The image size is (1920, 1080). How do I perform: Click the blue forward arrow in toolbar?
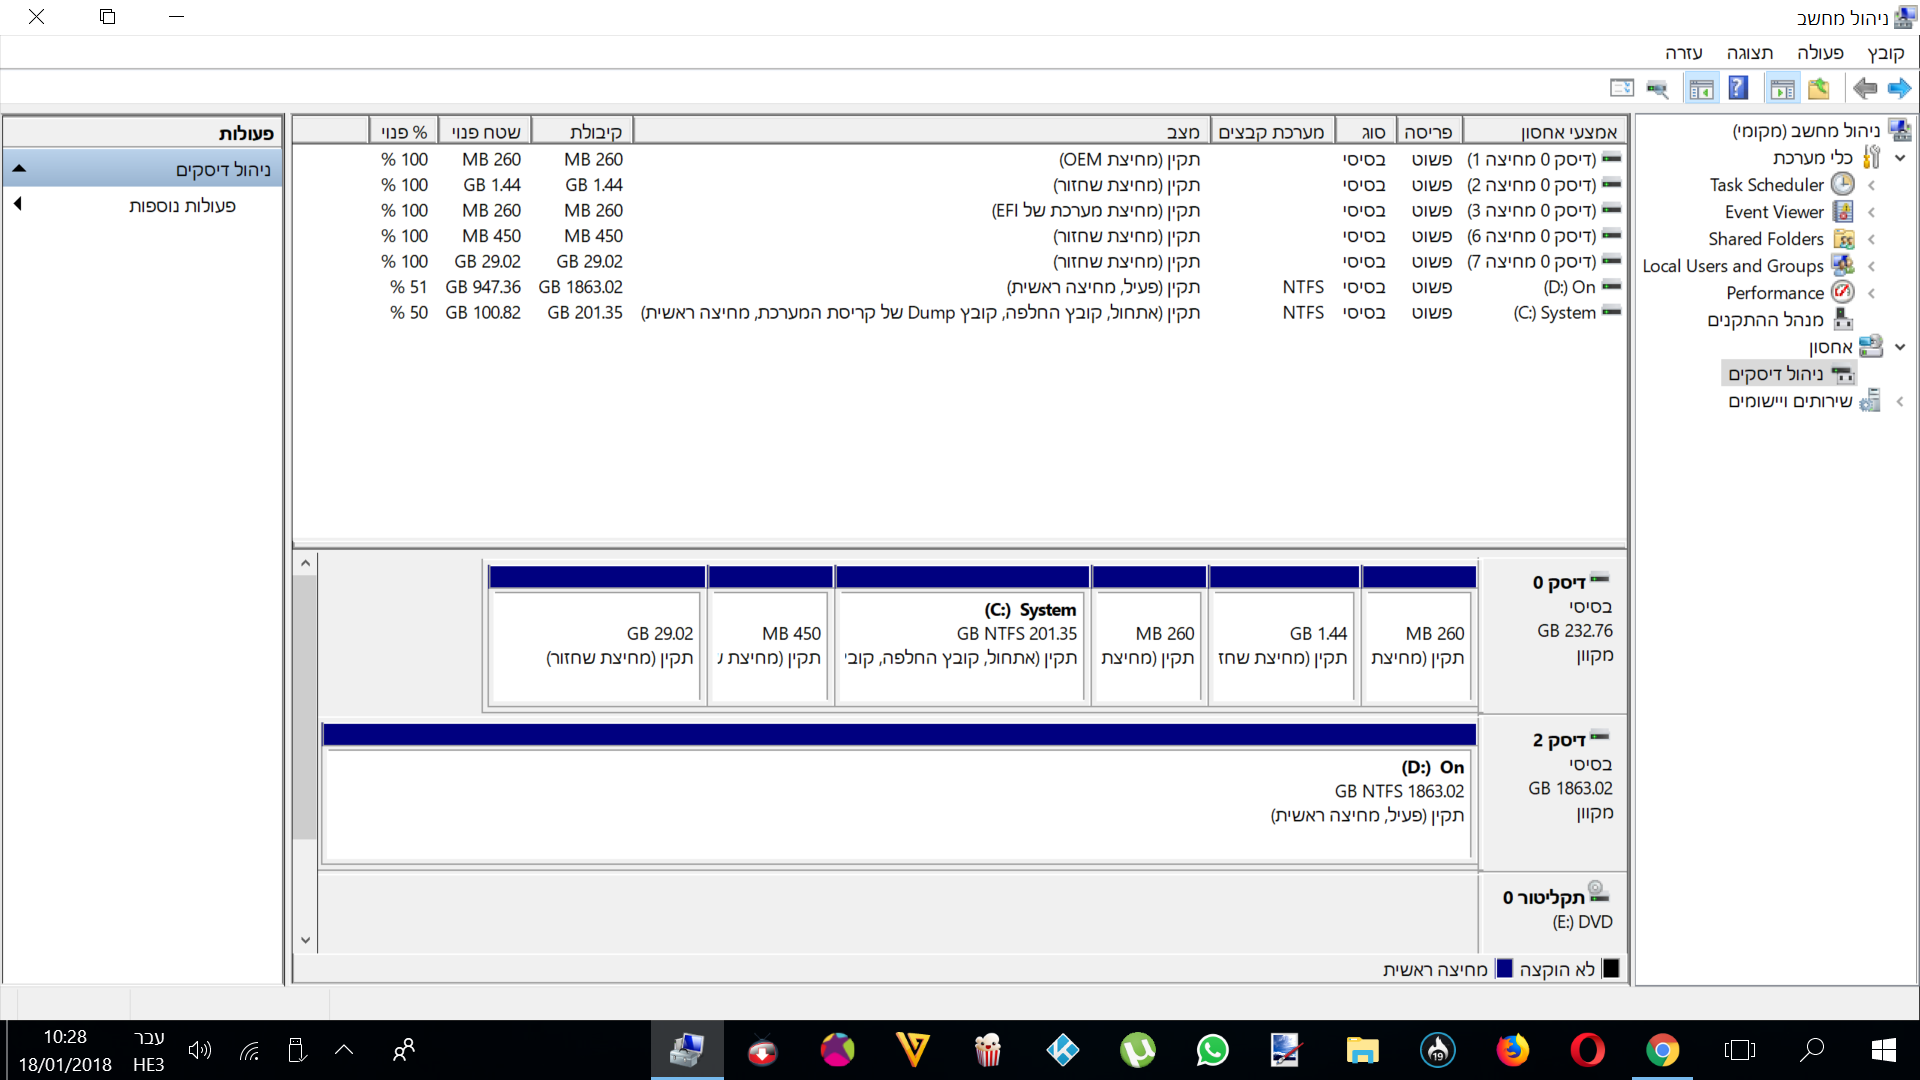click(x=1899, y=89)
